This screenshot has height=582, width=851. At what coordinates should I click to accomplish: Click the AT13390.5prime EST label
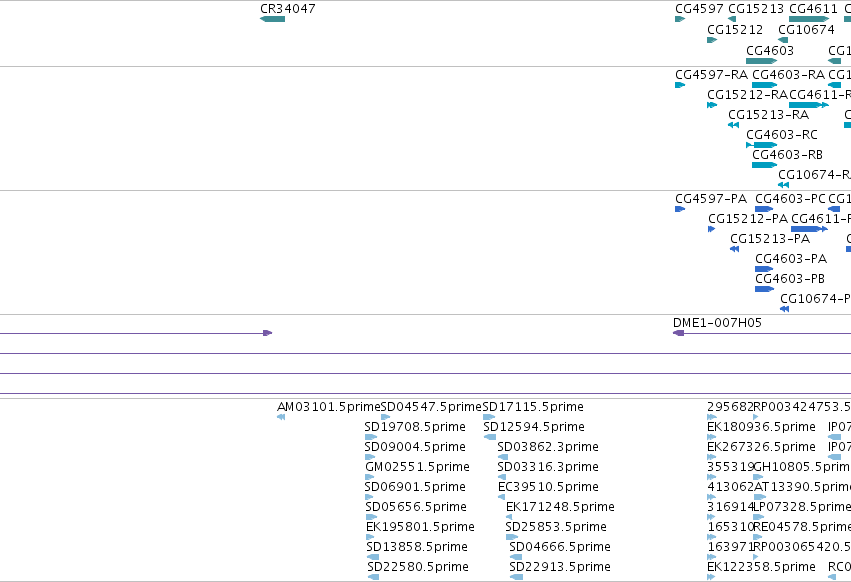[802, 487]
